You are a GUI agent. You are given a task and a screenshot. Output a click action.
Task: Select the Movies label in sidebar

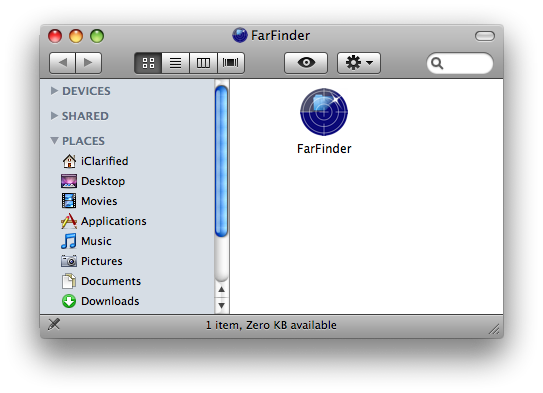tap(99, 201)
